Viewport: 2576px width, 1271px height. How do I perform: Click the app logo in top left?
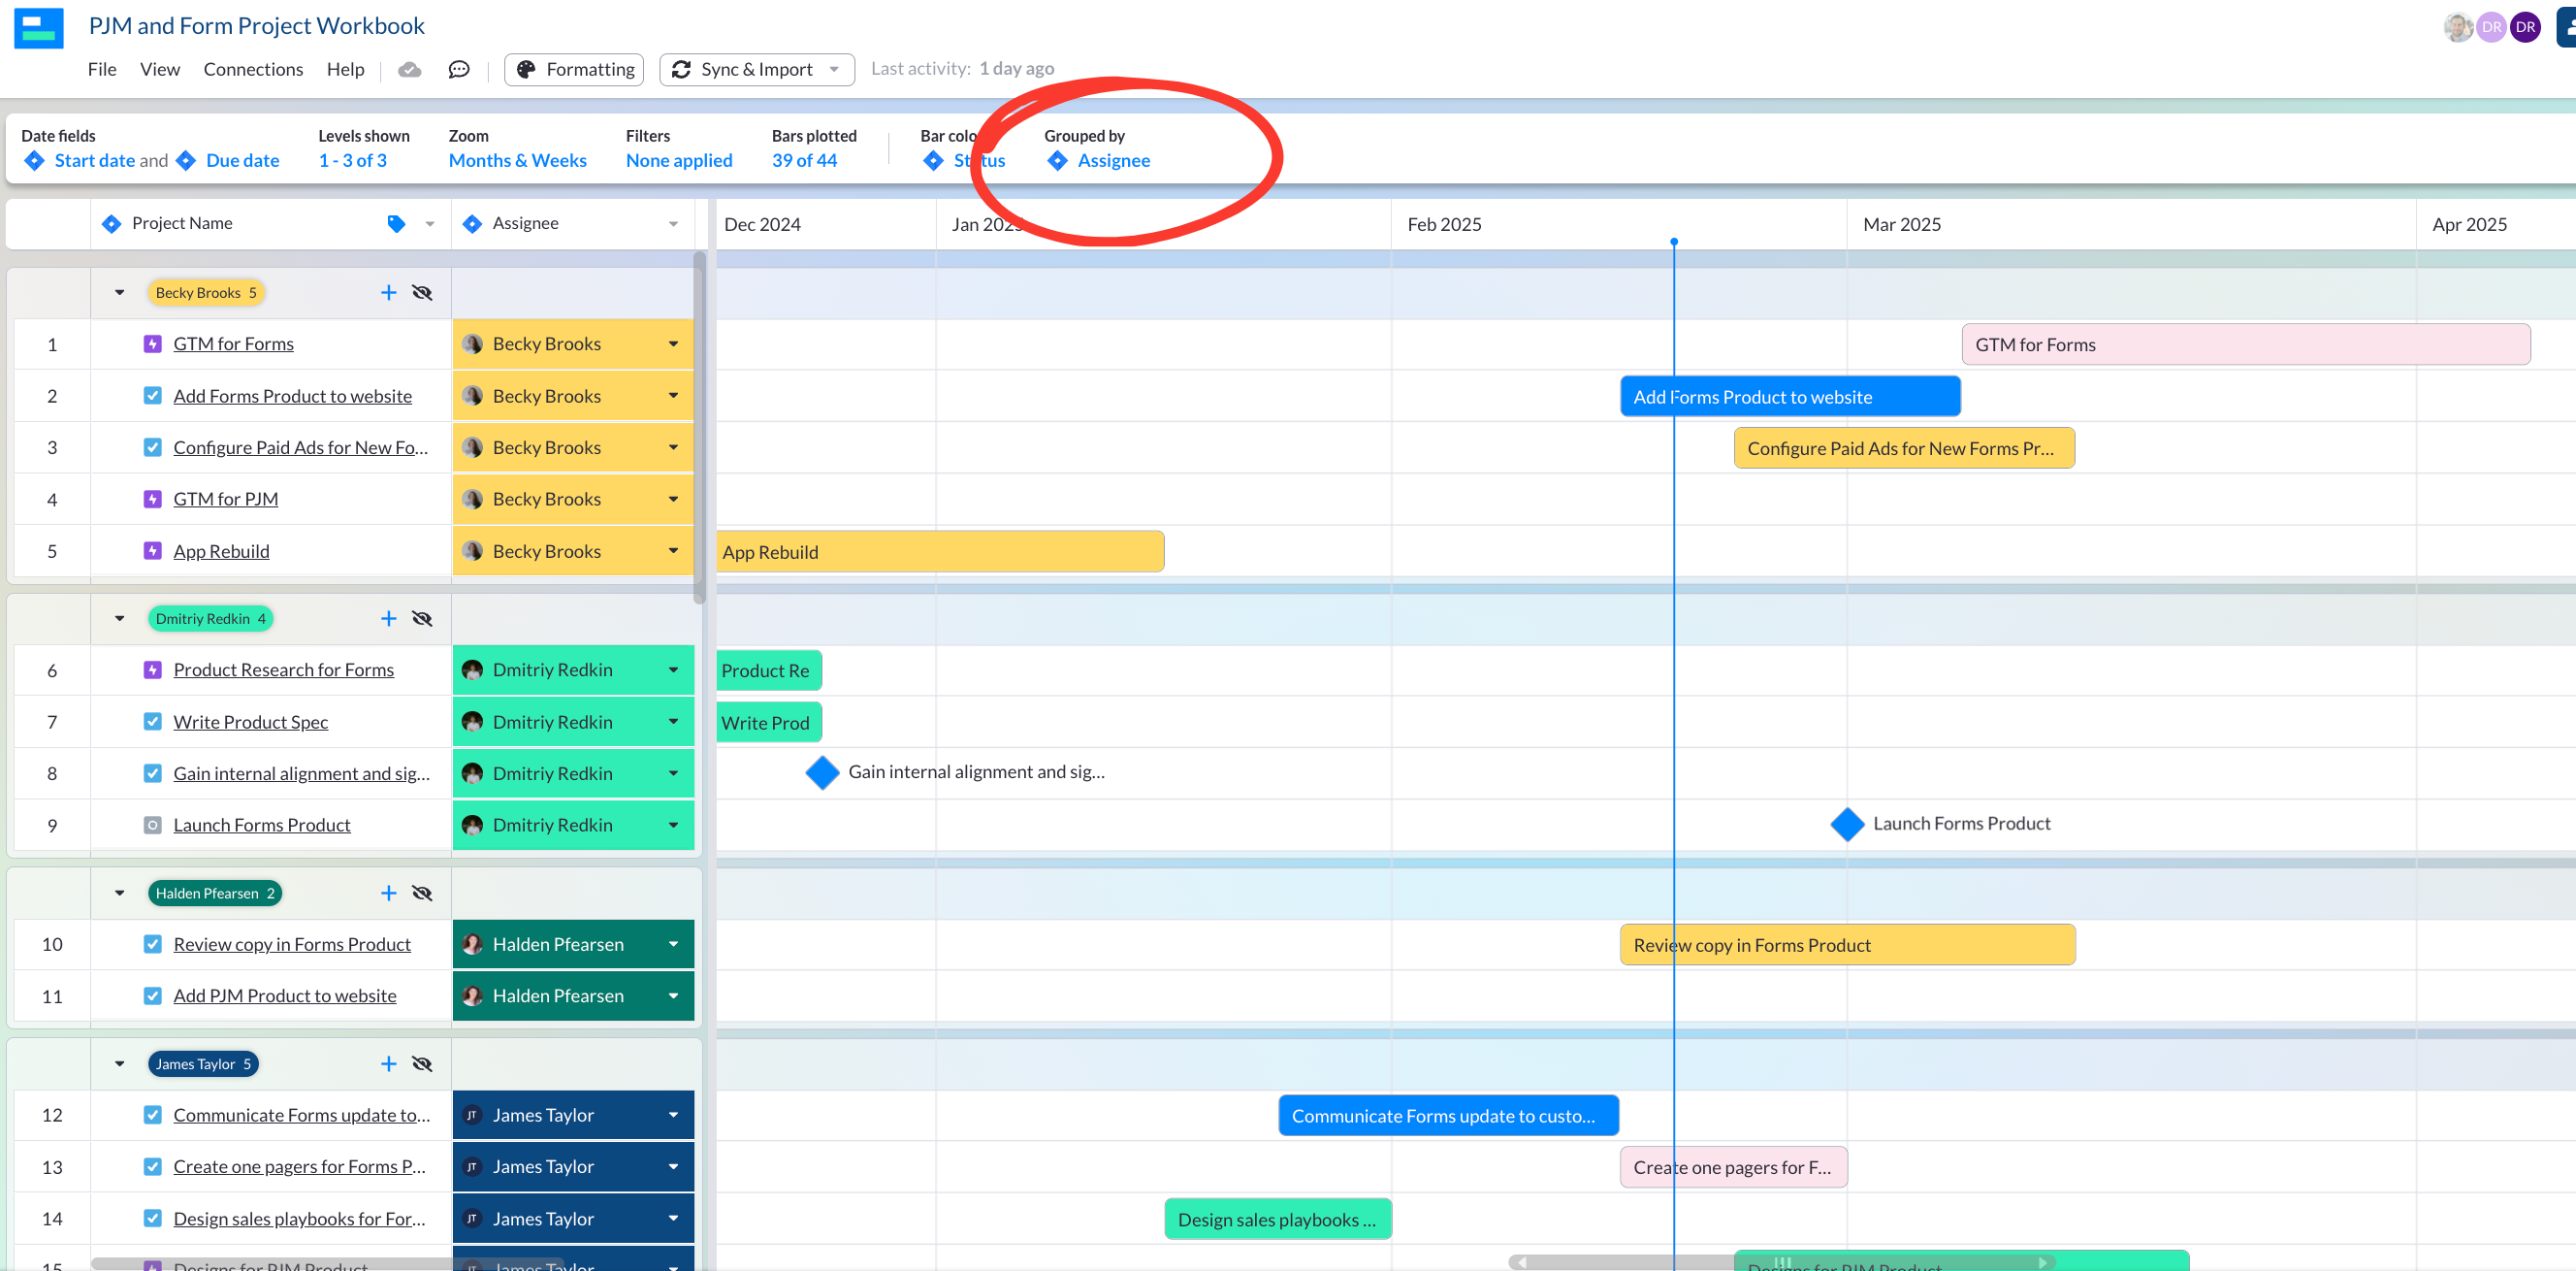click(39, 27)
